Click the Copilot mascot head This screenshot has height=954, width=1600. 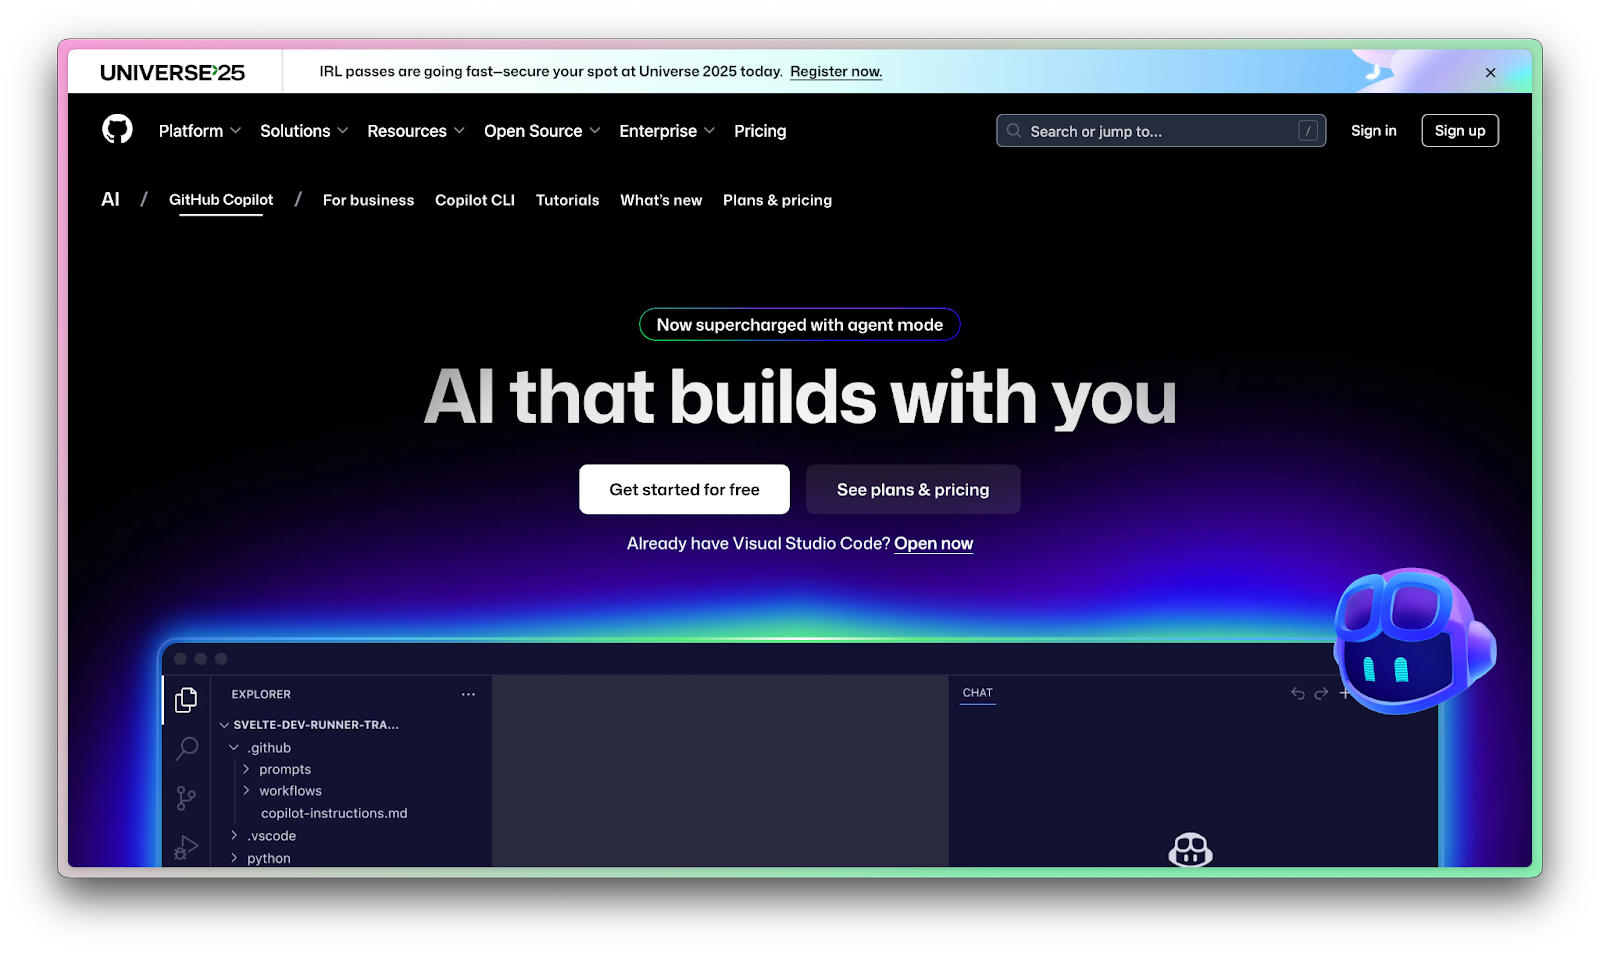point(1413,641)
